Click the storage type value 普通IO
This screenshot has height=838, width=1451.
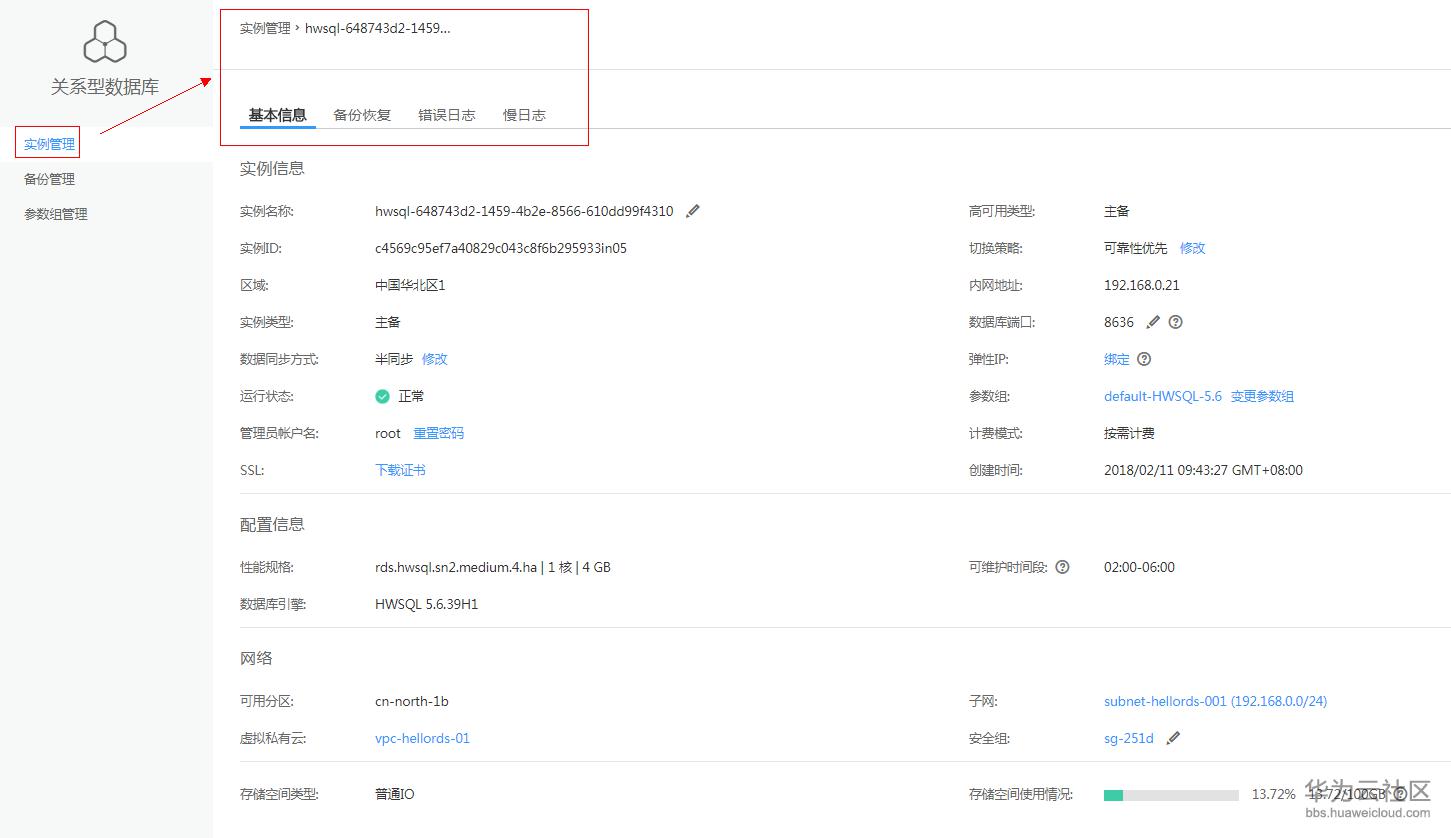coord(395,794)
